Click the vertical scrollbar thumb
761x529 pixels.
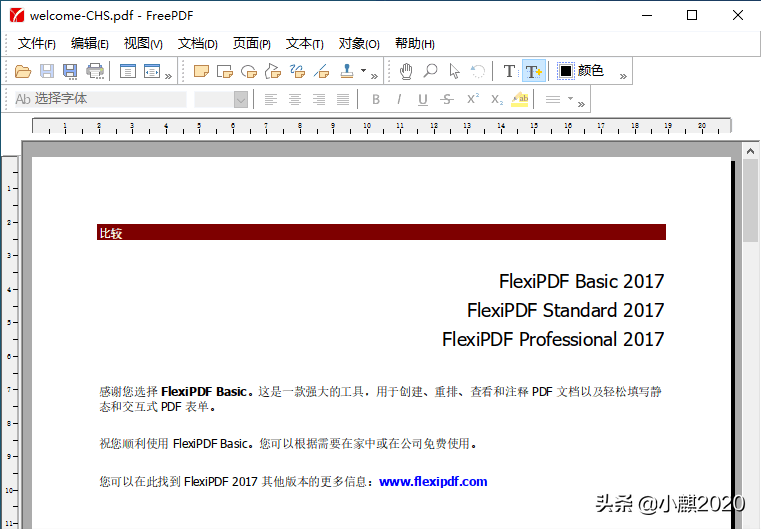[x=750, y=200]
